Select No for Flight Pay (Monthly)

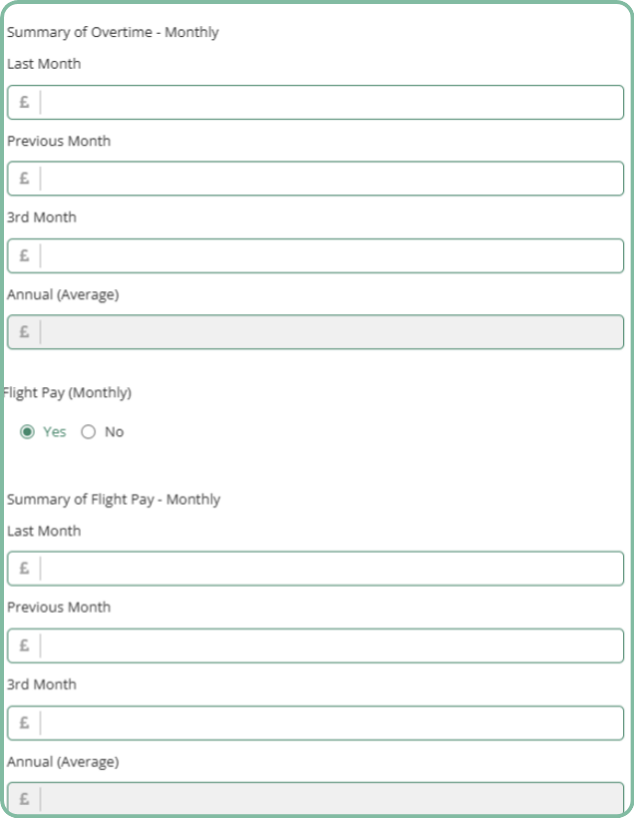(x=88, y=432)
